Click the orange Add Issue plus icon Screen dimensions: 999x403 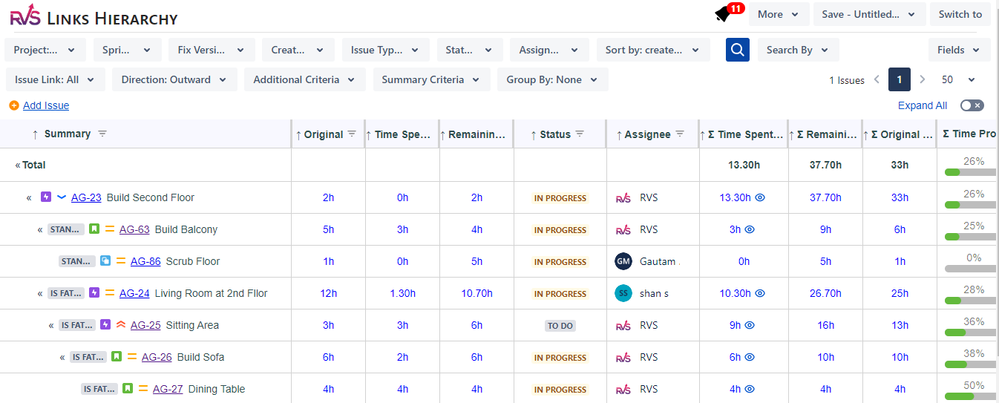pos(13,105)
